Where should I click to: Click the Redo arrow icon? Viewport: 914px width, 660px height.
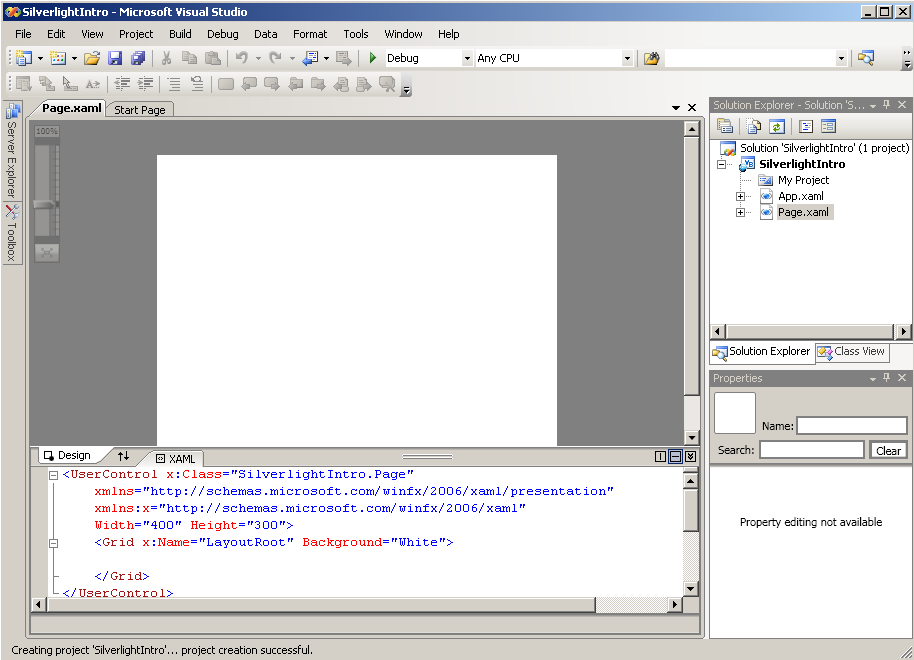point(275,58)
